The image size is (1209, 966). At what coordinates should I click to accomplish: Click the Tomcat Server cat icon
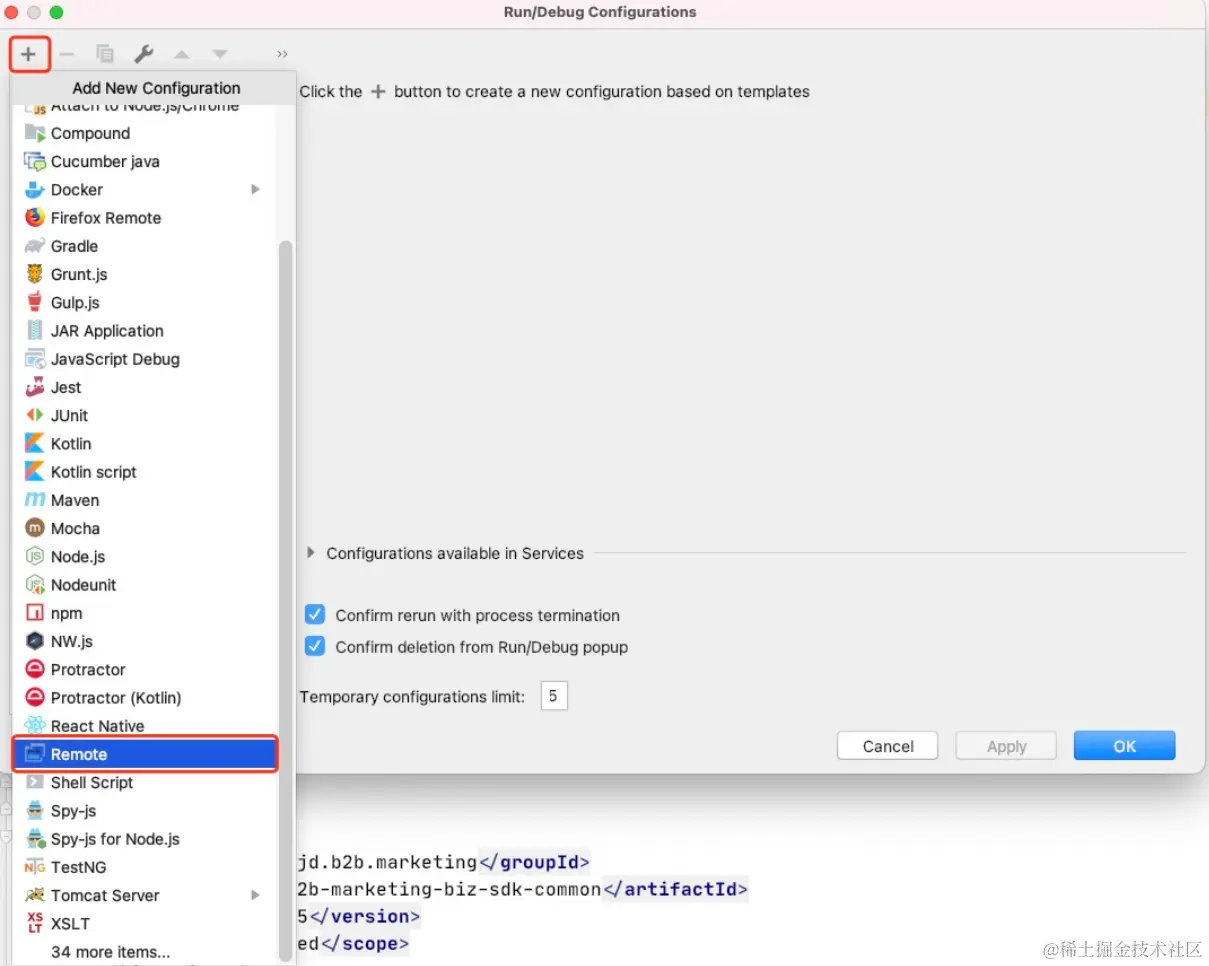click(35, 895)
